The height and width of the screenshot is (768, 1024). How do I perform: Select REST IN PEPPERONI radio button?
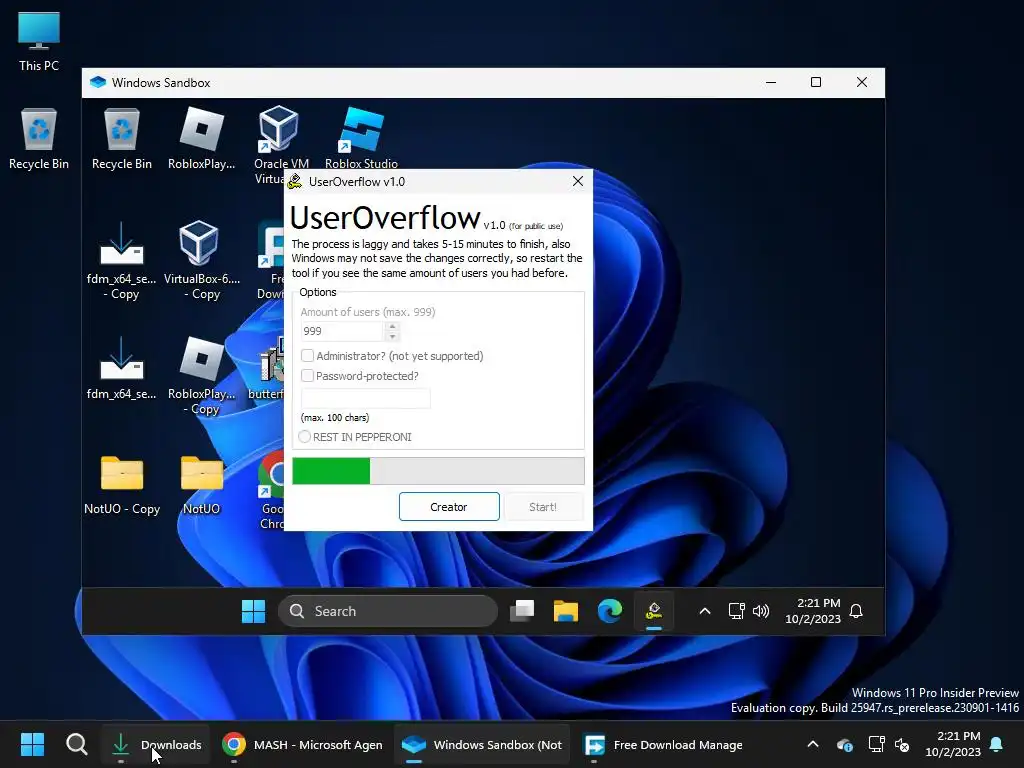click(x=304, y=437)
